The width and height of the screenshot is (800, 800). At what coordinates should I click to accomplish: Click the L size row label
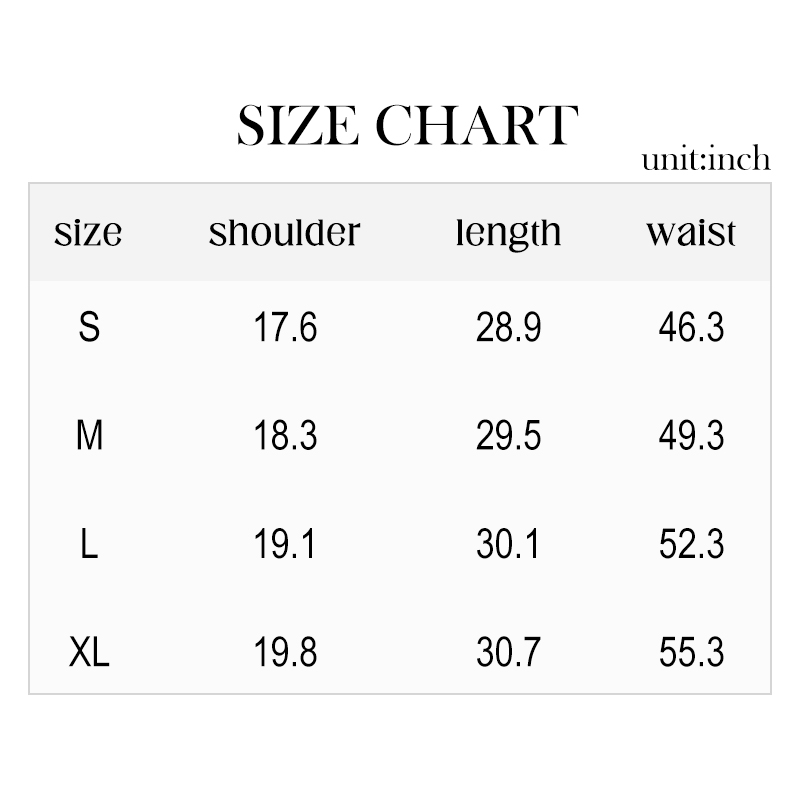click(89, 545)
